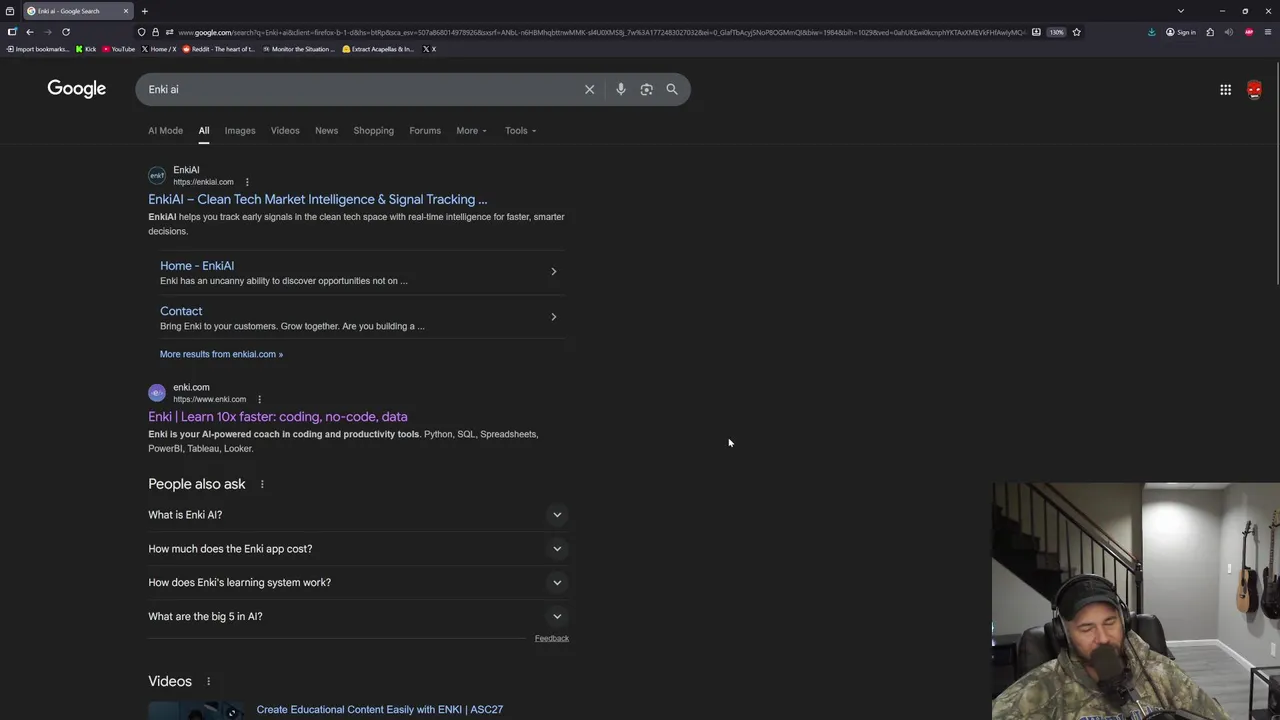The image size is (1280, 720).
Task: Click the tracking protection shield icon
Action: tap(141, 32)
